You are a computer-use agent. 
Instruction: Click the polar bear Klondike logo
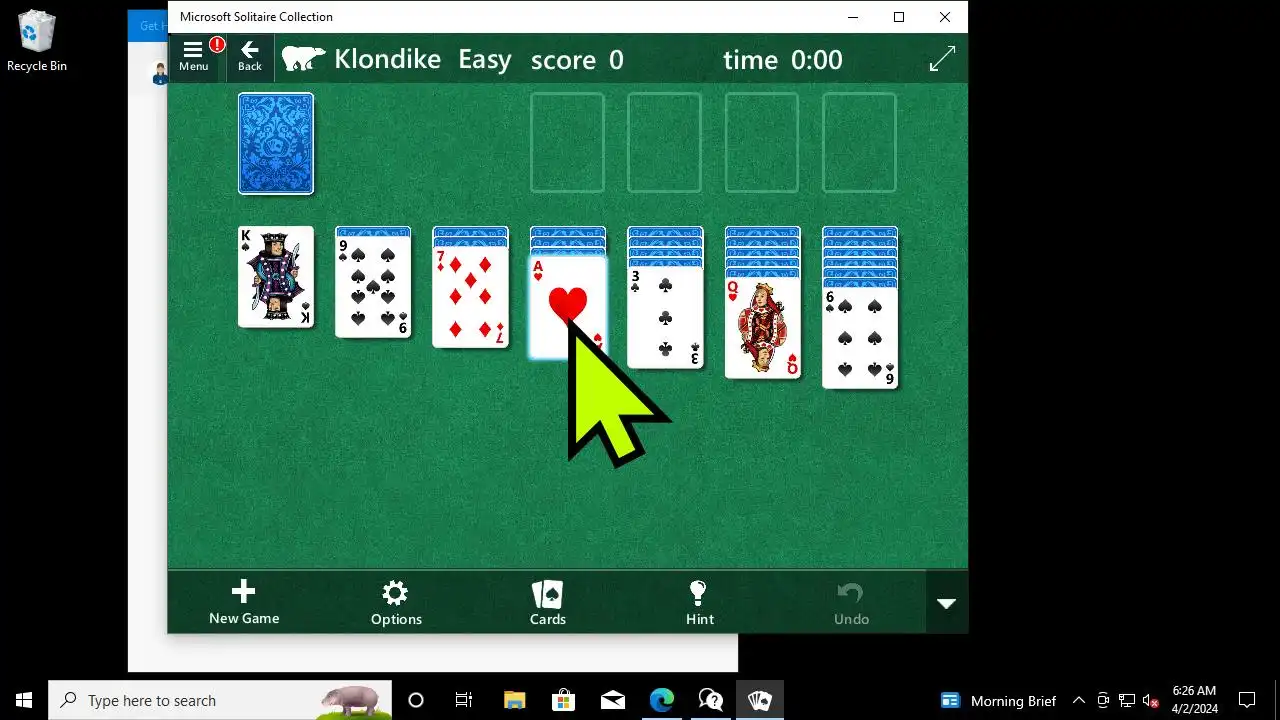[x=303, y=59]
